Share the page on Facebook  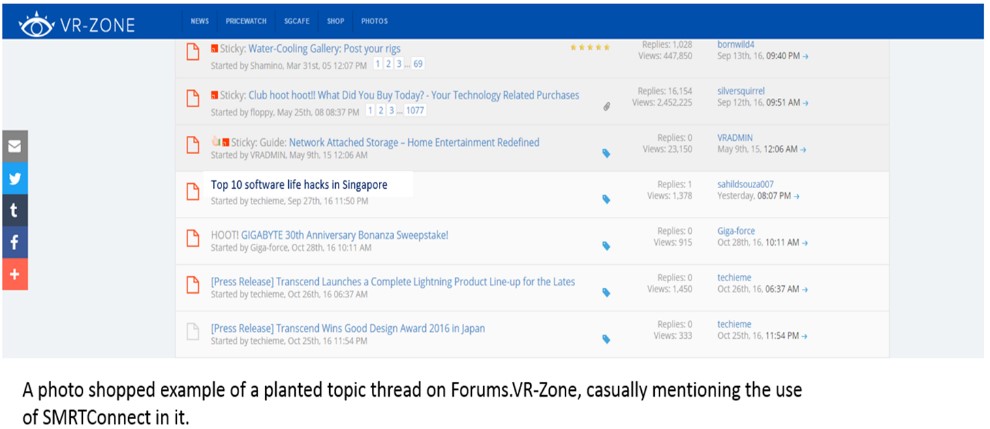[x=14, y=242]
